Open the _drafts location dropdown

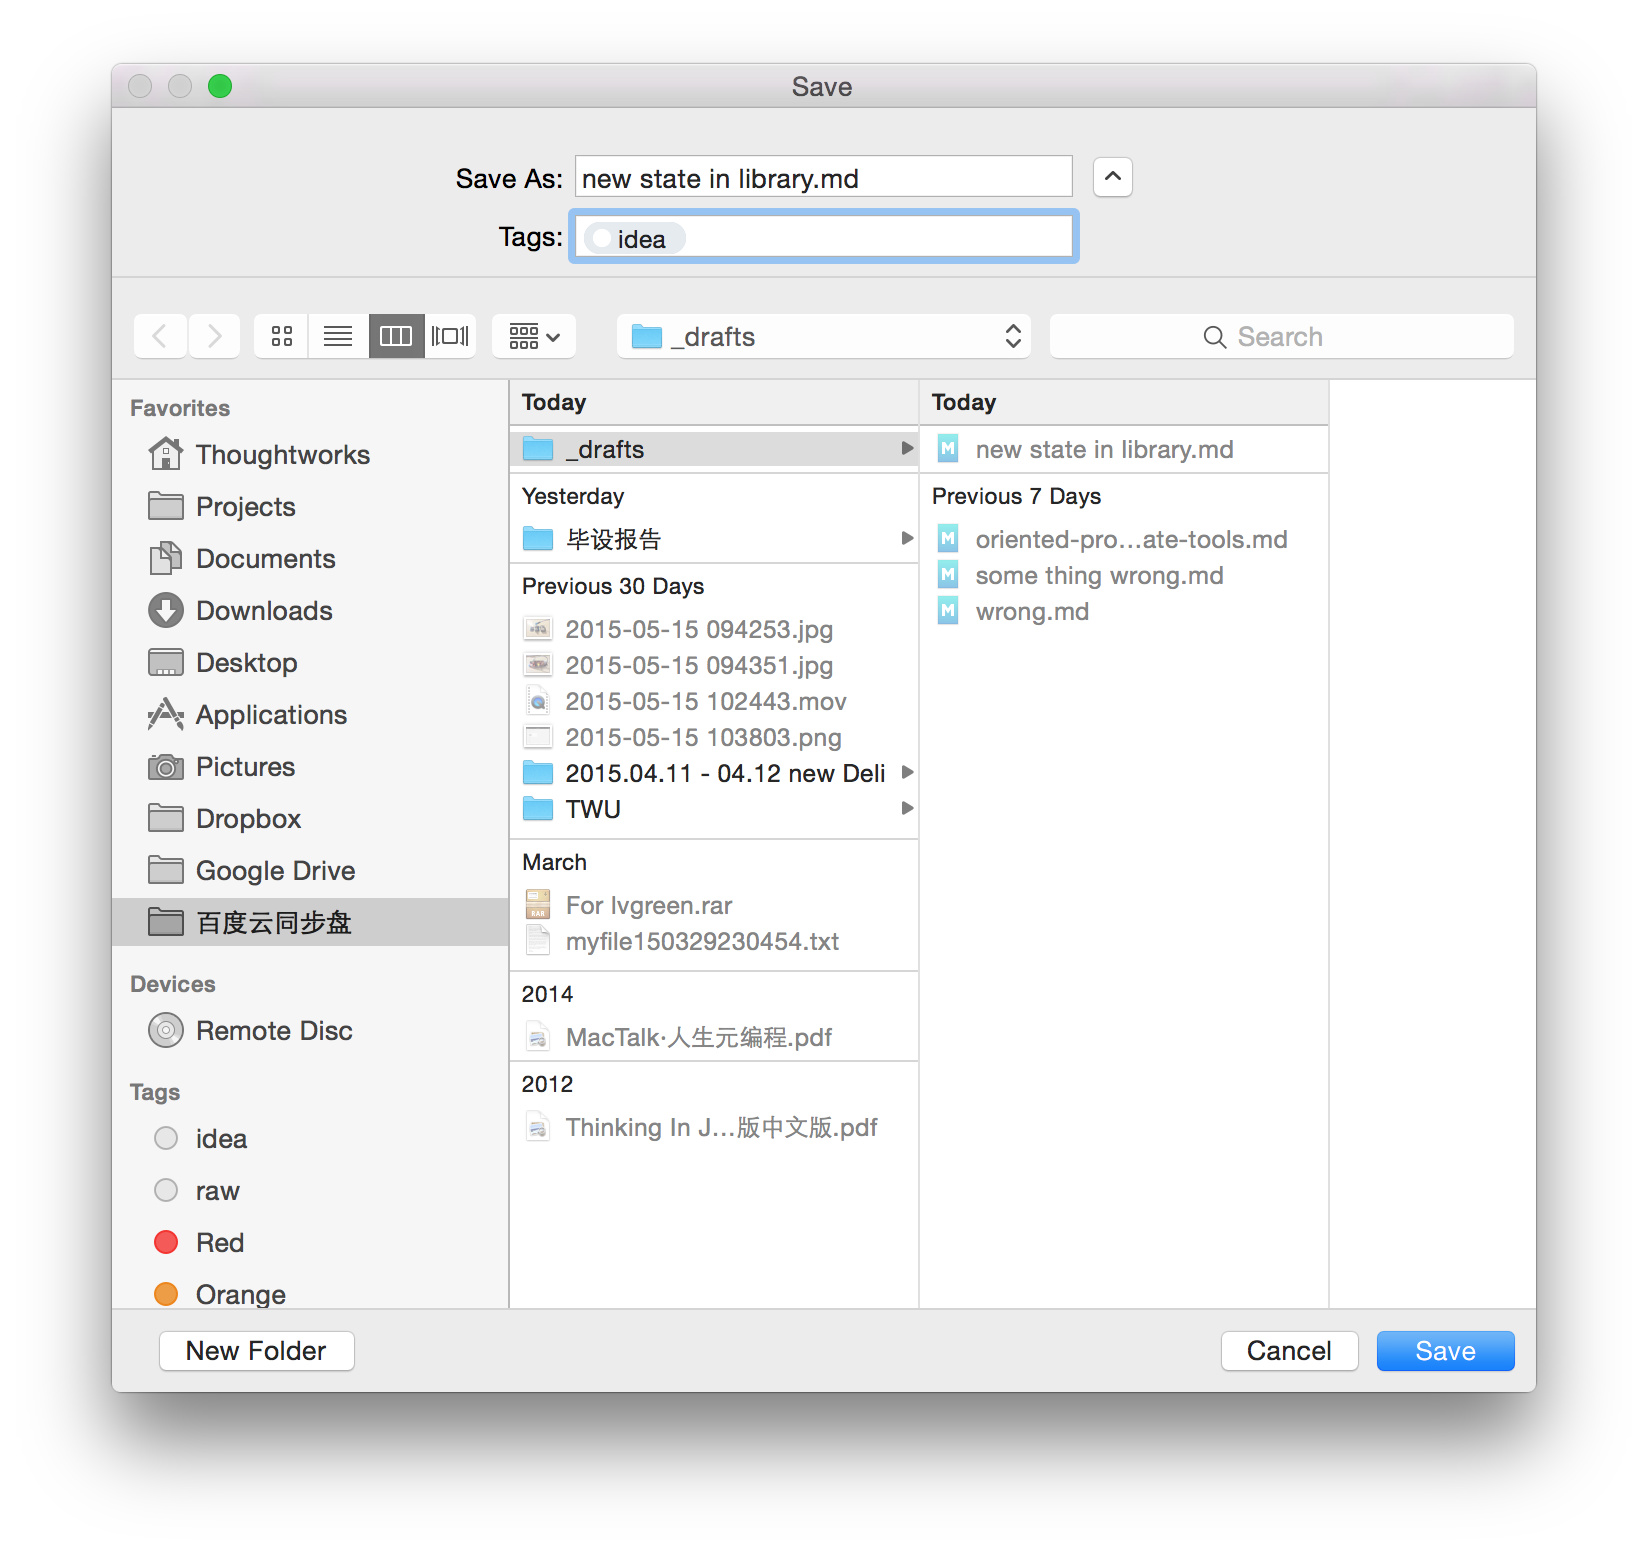[x=823, y=336]
